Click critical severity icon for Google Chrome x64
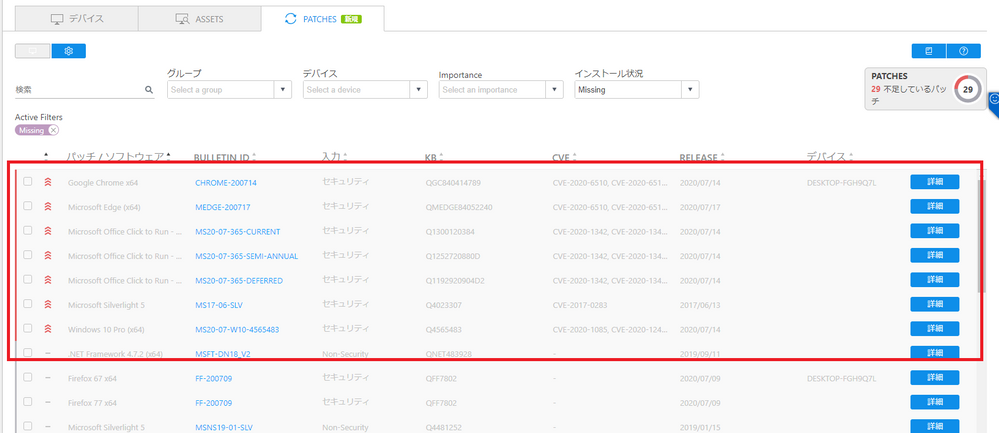This screenshot has height=433, width=999. click(x=47, y=183)
